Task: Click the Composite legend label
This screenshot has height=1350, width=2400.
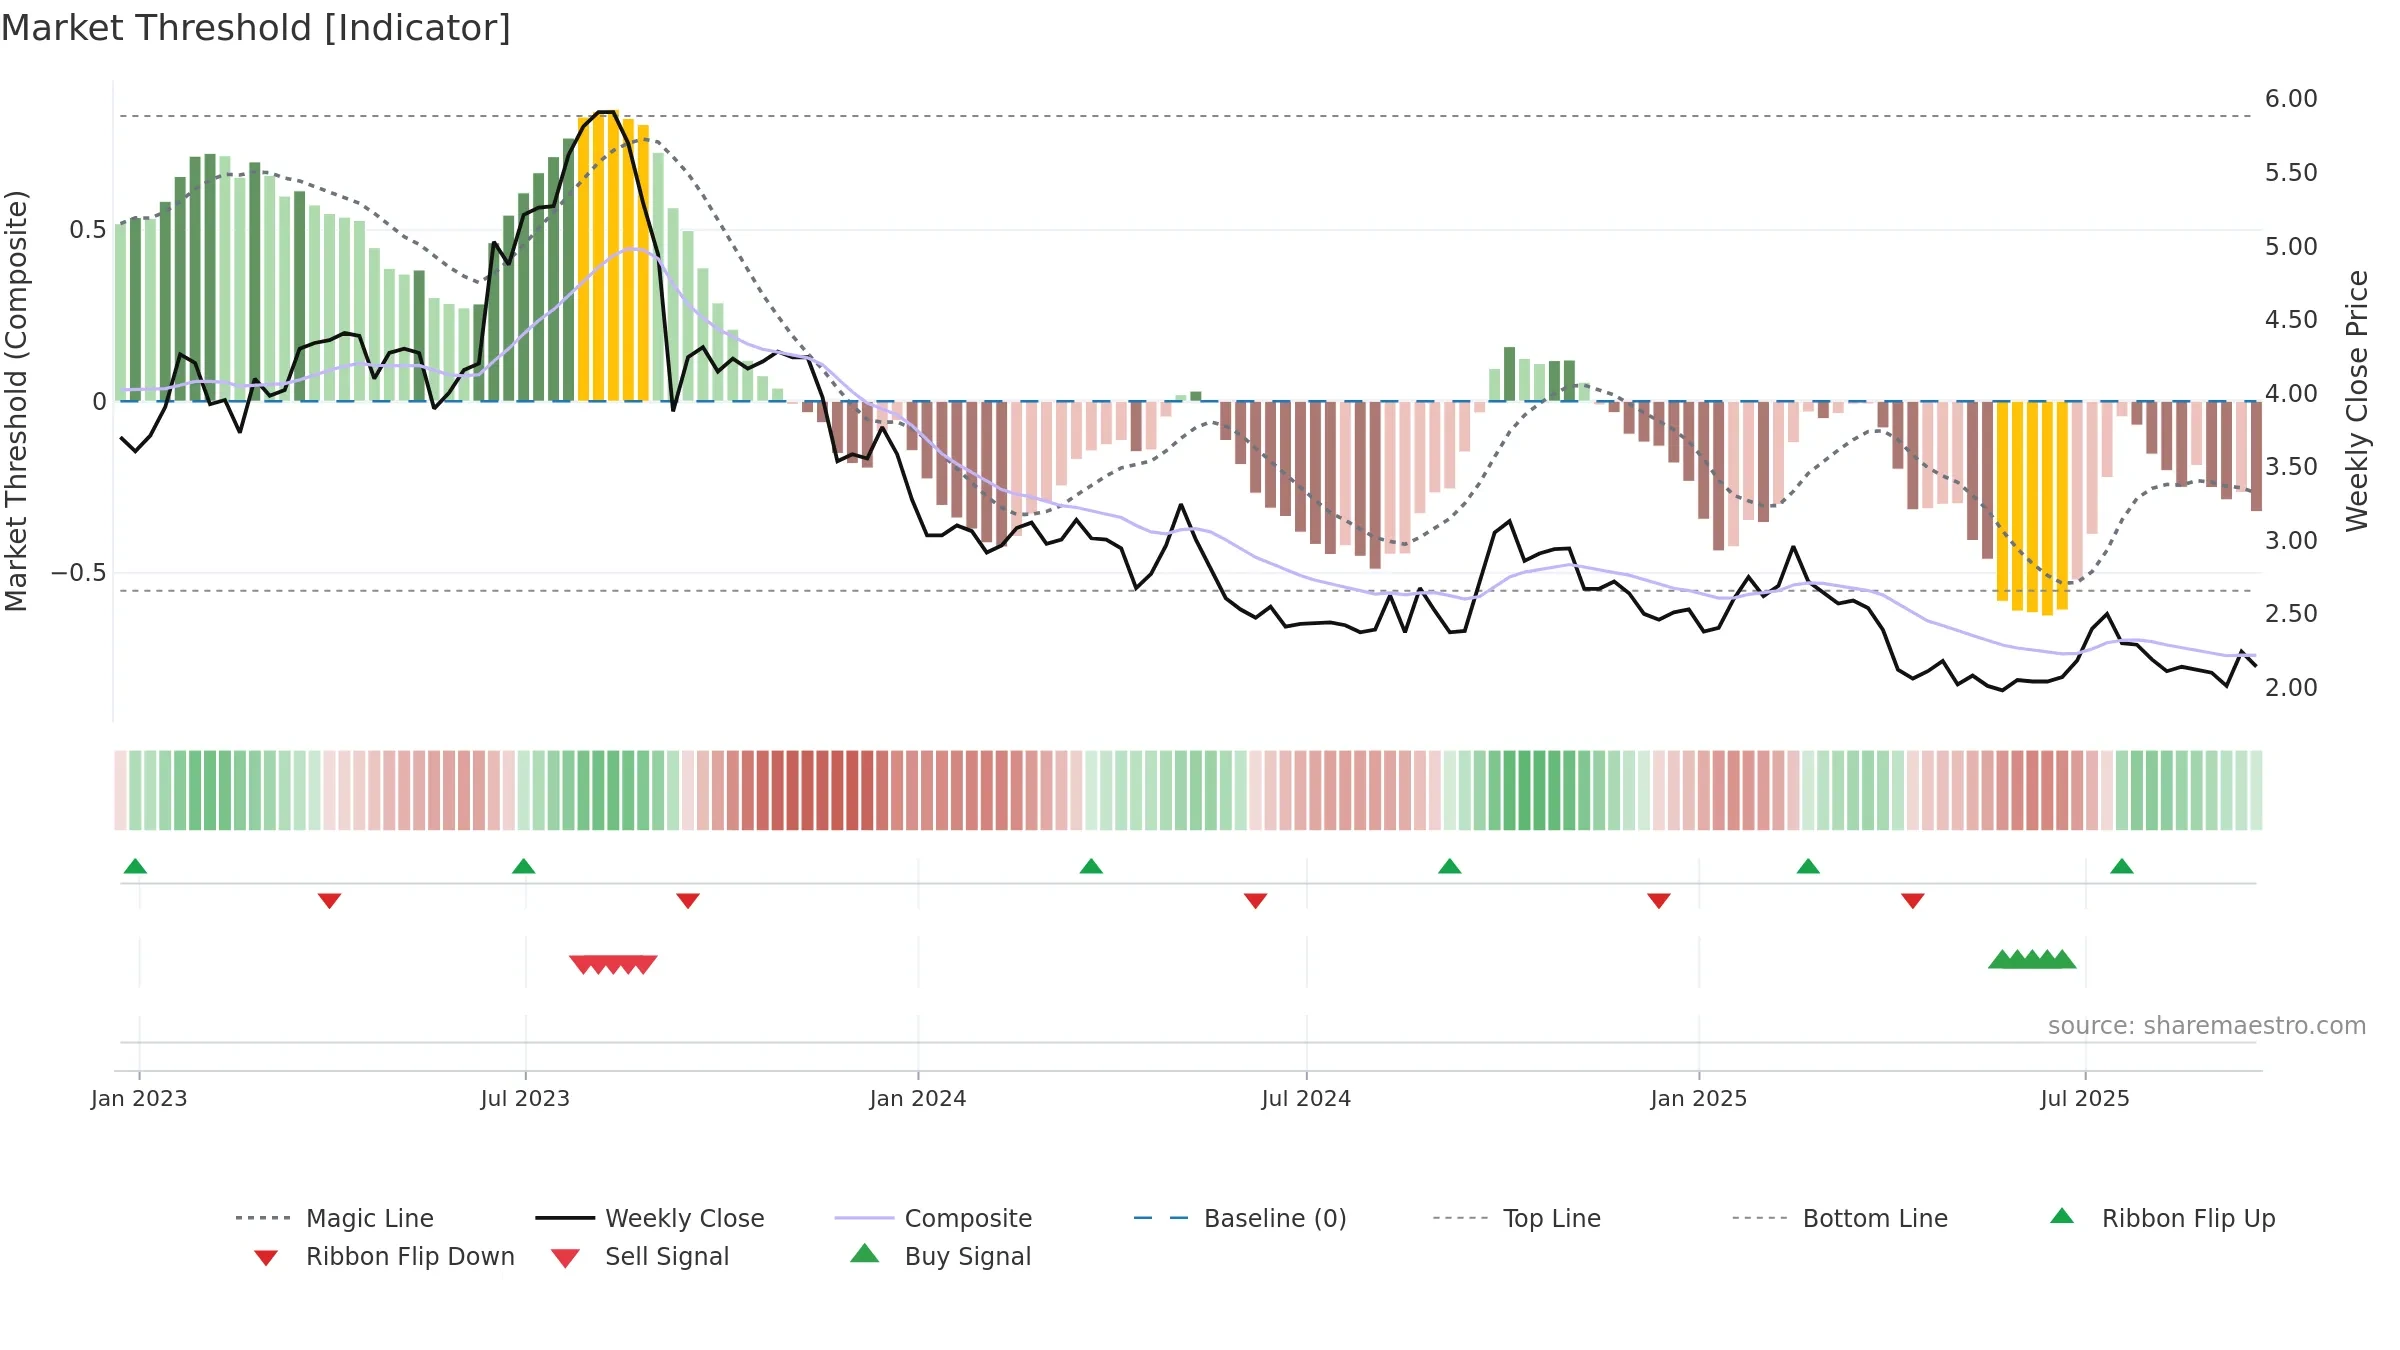Action: (x=968, y=1218)
